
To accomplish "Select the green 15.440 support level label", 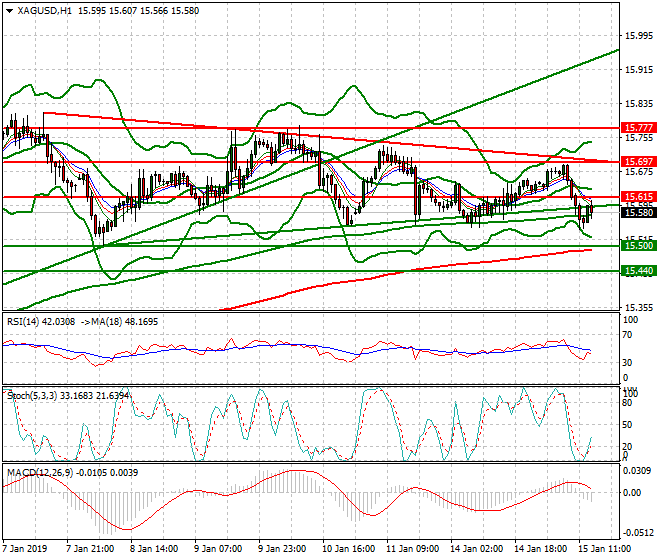I will [639, 271].
